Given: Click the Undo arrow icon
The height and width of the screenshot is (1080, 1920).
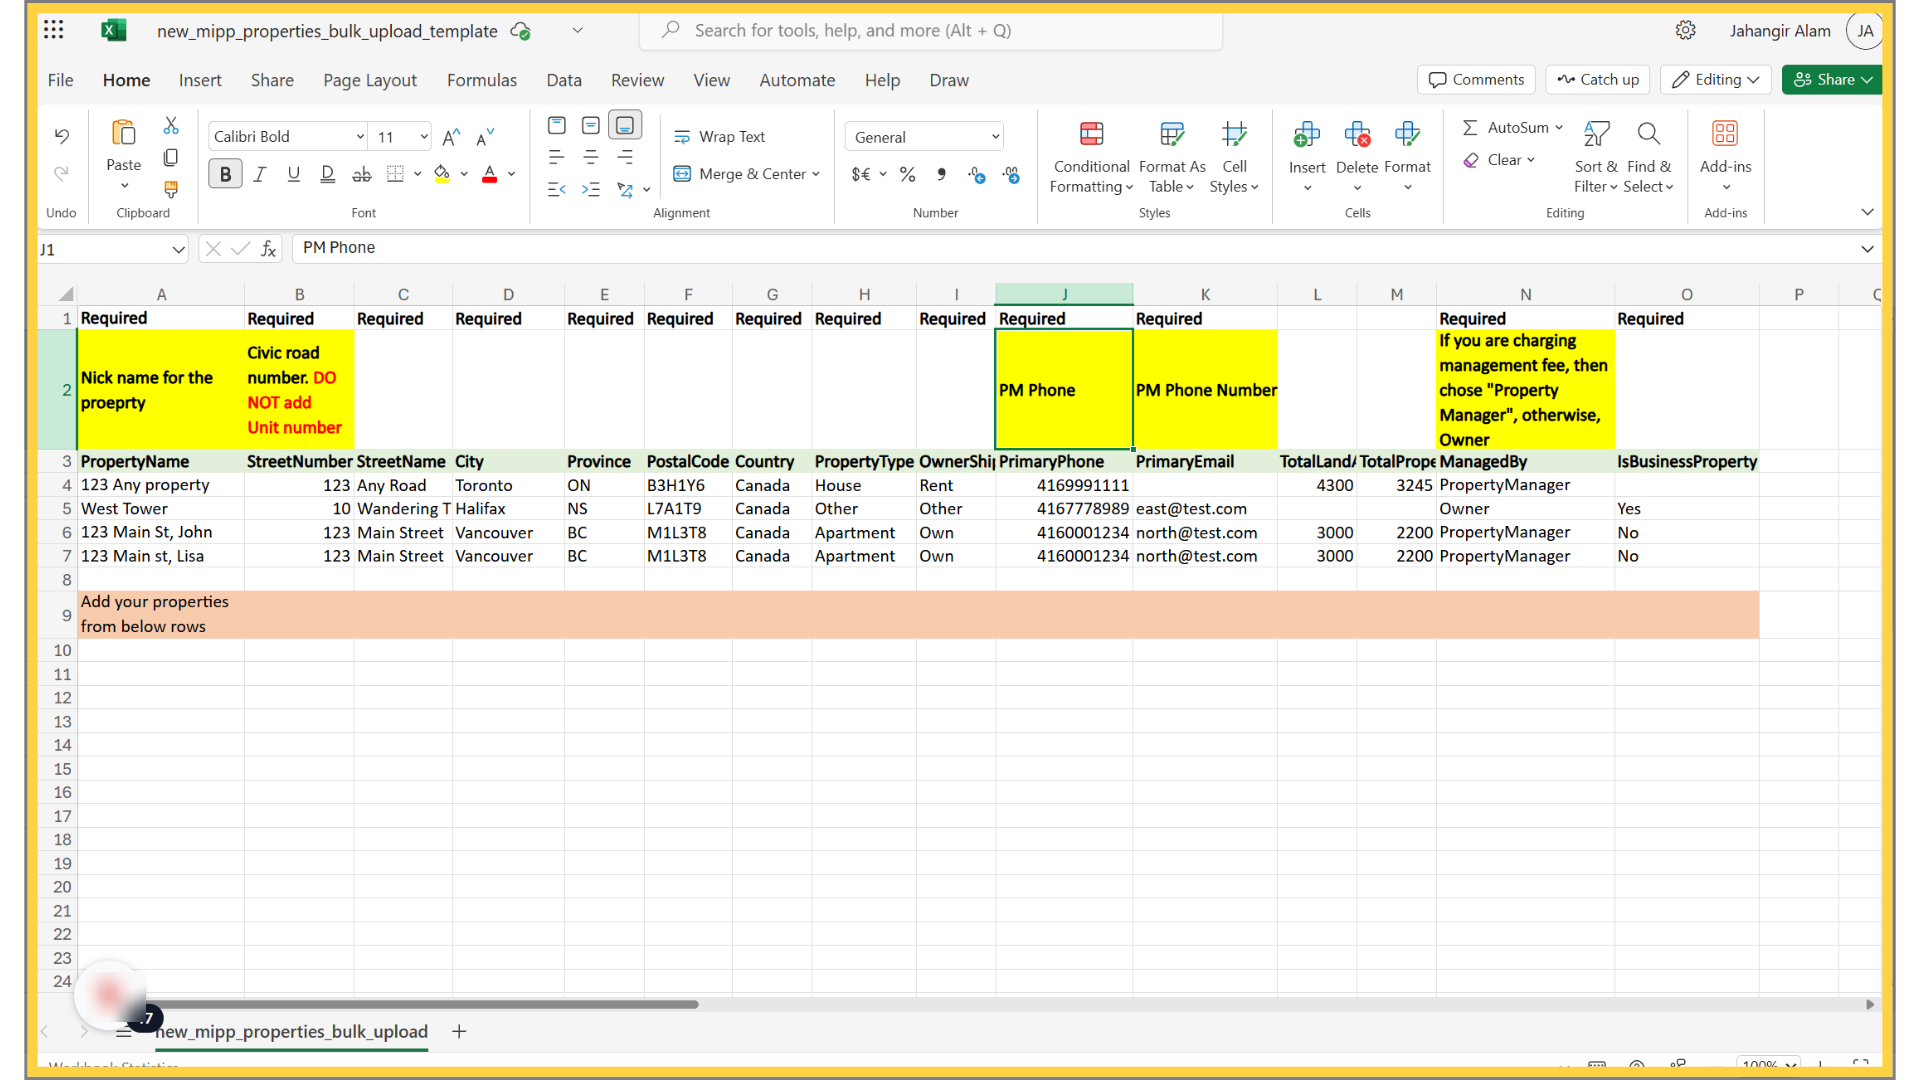Looking at the screenshot, I should point(61,136).
